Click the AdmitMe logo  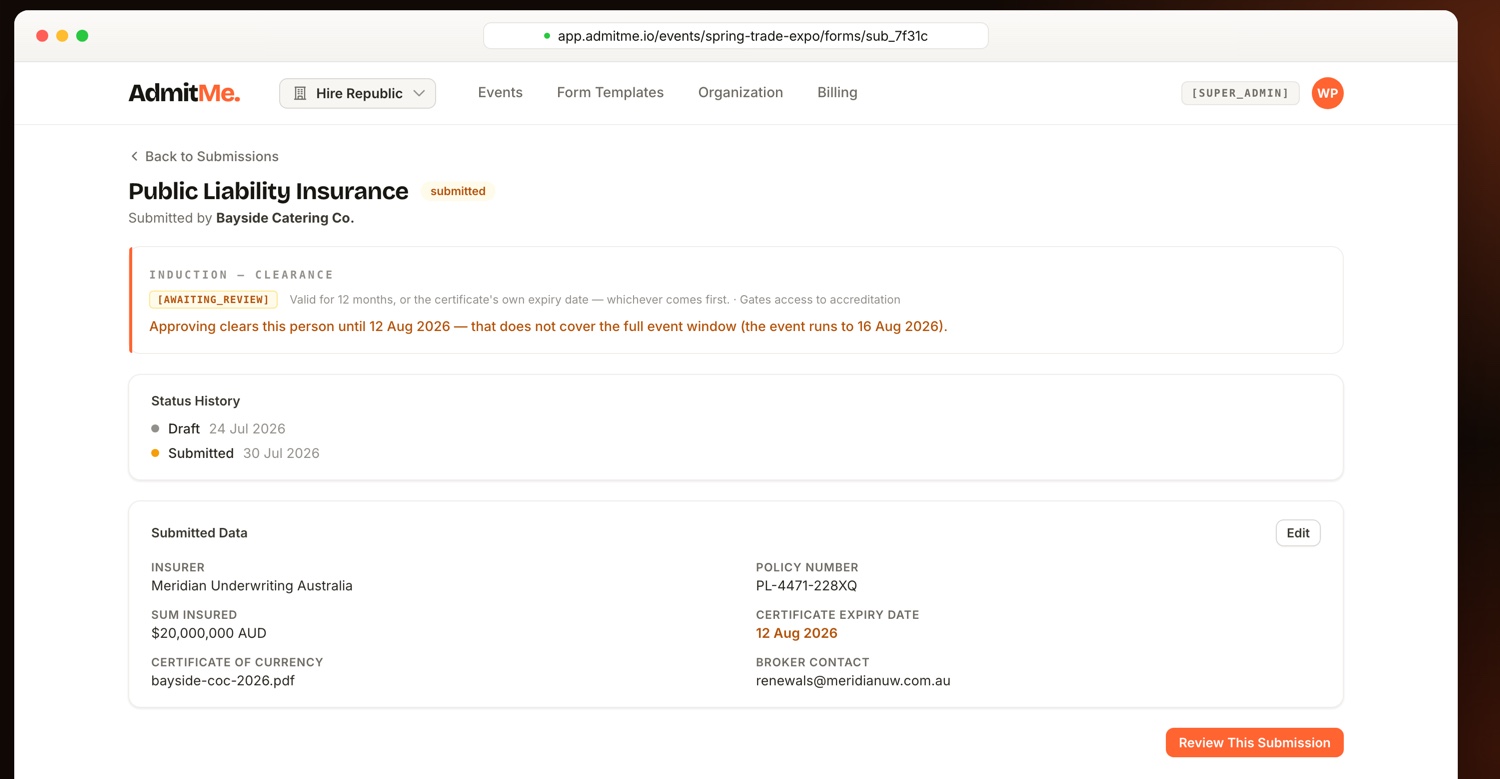(184, 93)
